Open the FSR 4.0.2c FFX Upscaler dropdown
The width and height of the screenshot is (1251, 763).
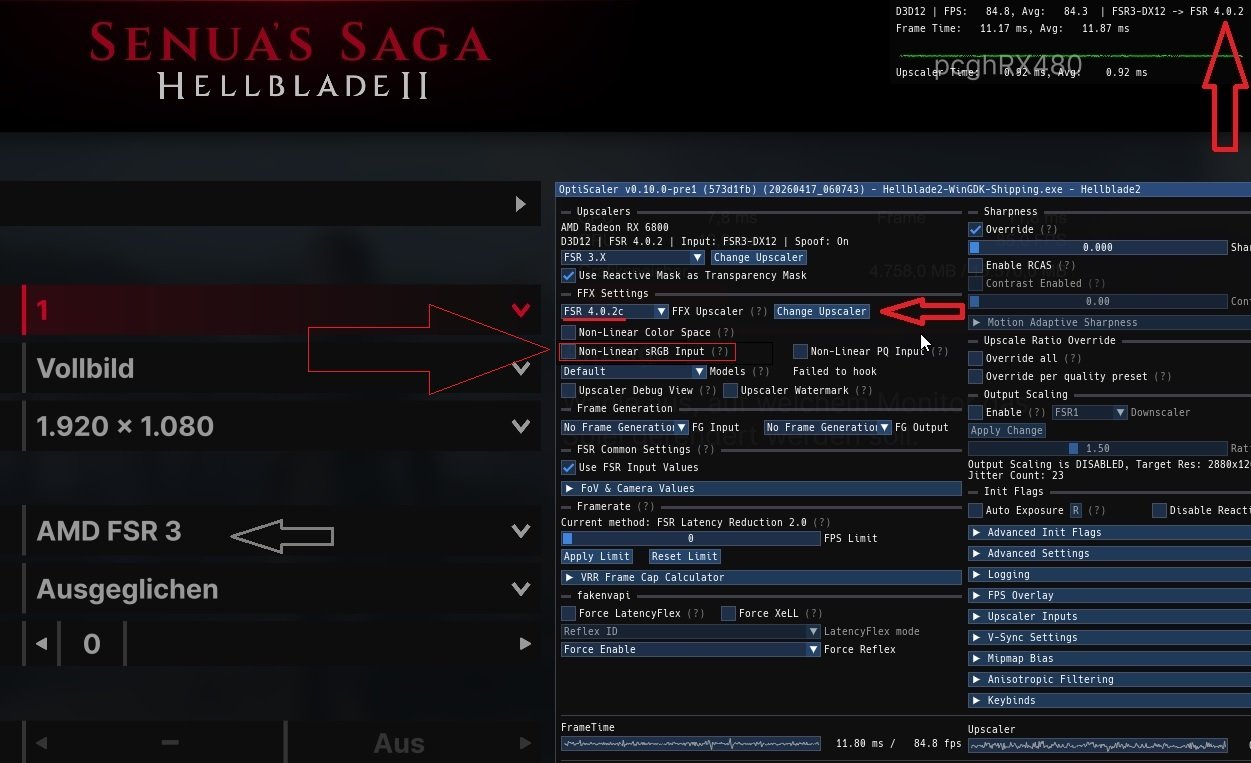615,311
